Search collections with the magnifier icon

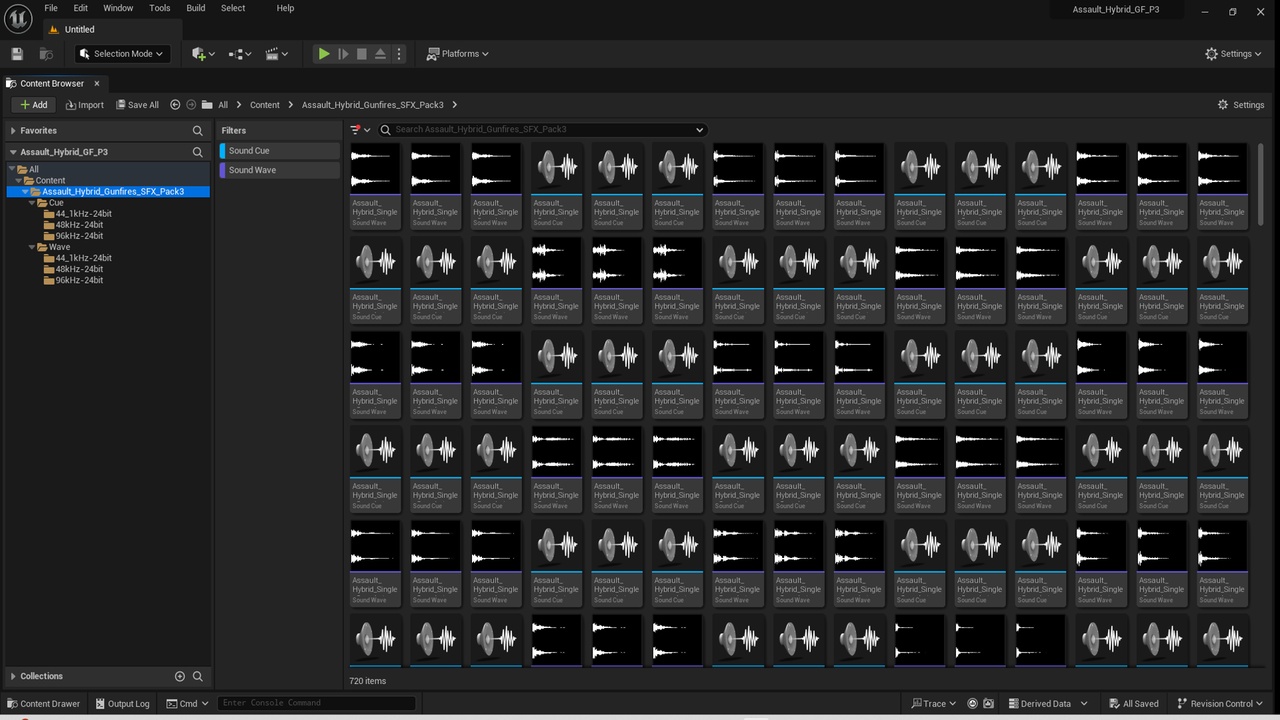pyautogui.click(x=198, y=677)
